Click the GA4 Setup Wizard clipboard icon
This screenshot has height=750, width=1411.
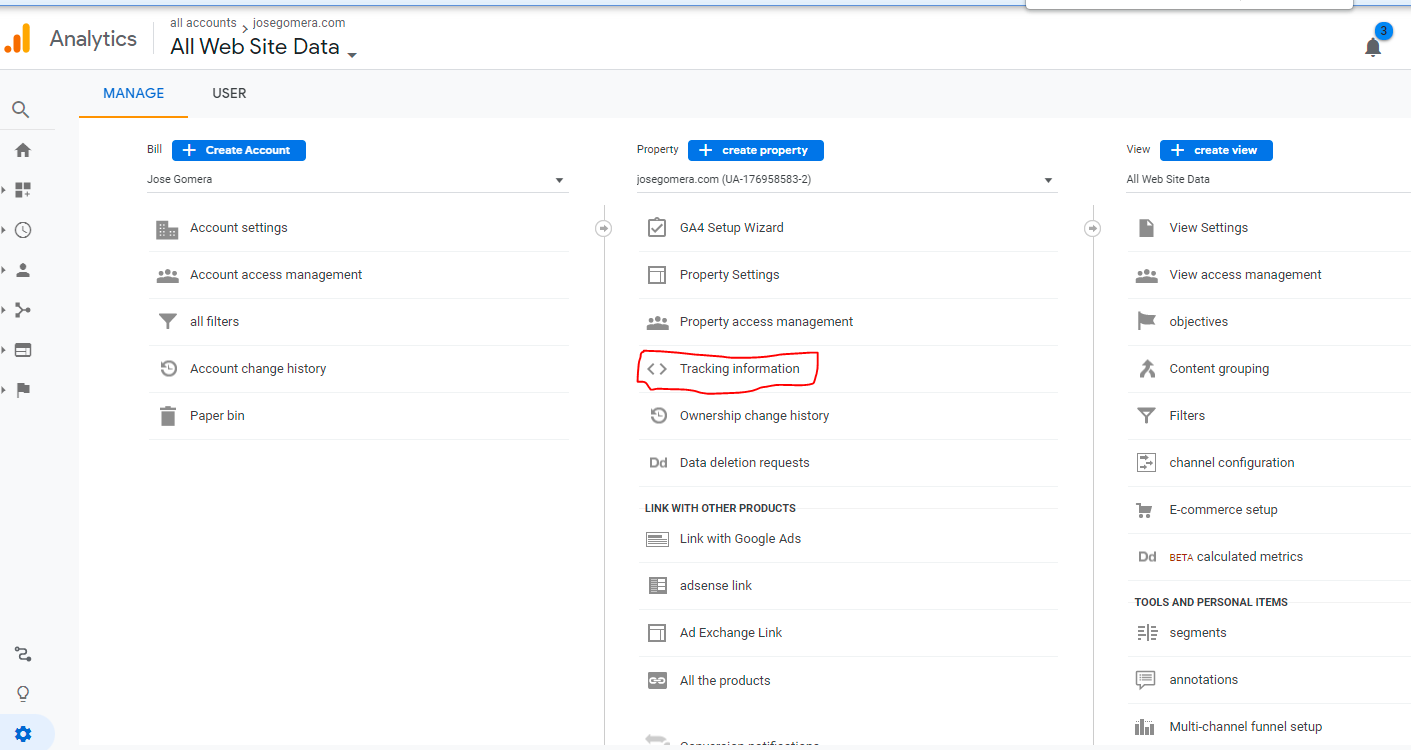point(657,228)
